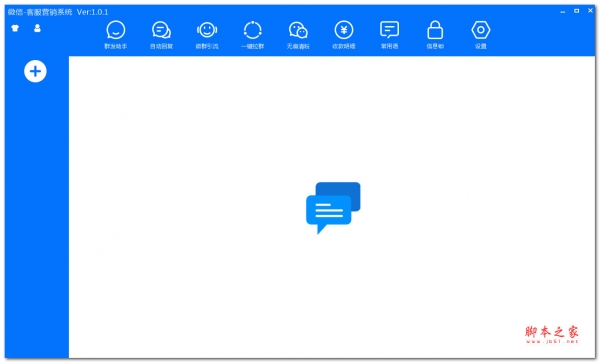Open the smiley-face 微群引流 tool
This screenshot has width=600, height=363.
coord(207,34)
